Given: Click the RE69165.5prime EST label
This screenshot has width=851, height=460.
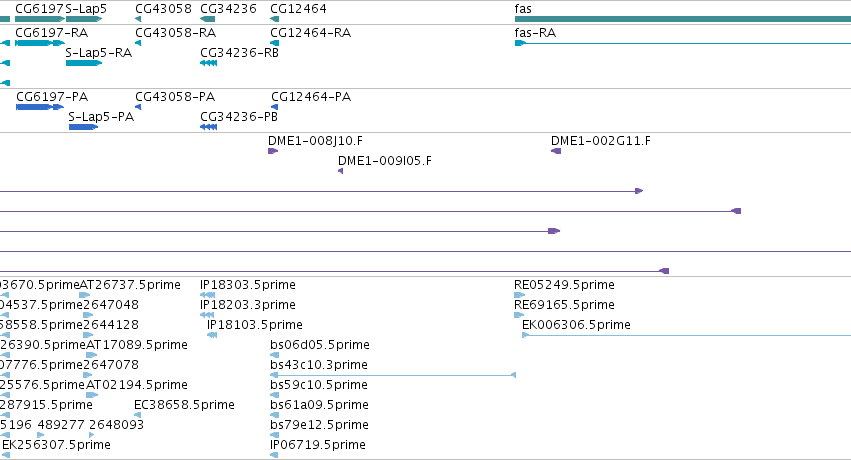Looking at the screenshot, I should 564,305.
